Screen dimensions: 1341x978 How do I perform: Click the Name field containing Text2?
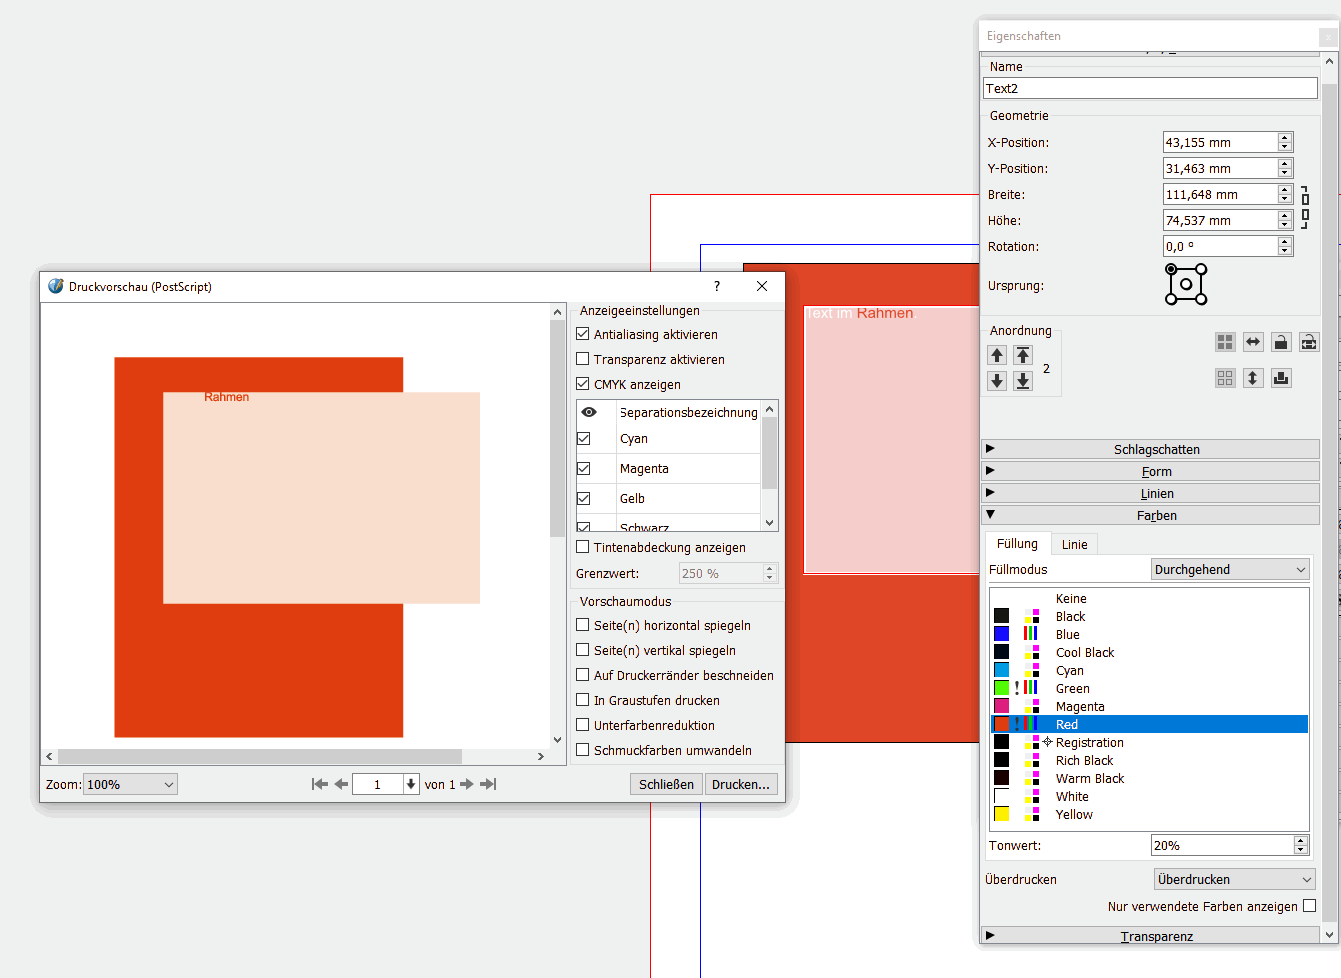pos(1150,89)
